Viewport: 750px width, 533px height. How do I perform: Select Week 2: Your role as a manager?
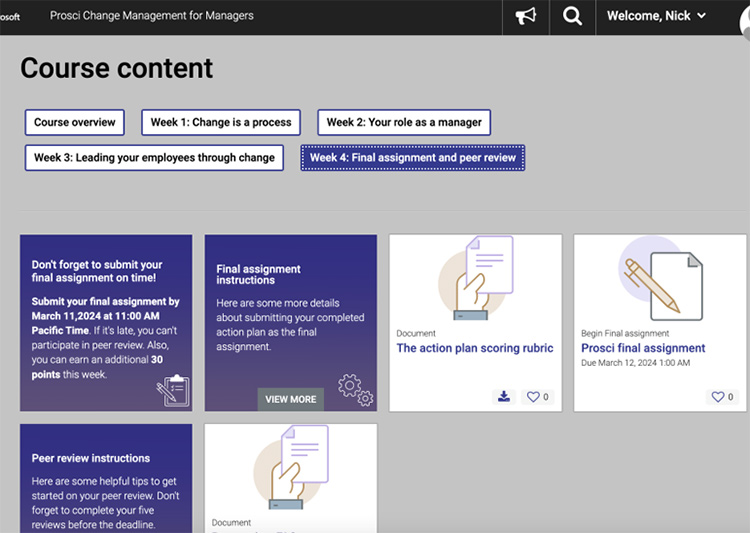click(x=404, y=123)
